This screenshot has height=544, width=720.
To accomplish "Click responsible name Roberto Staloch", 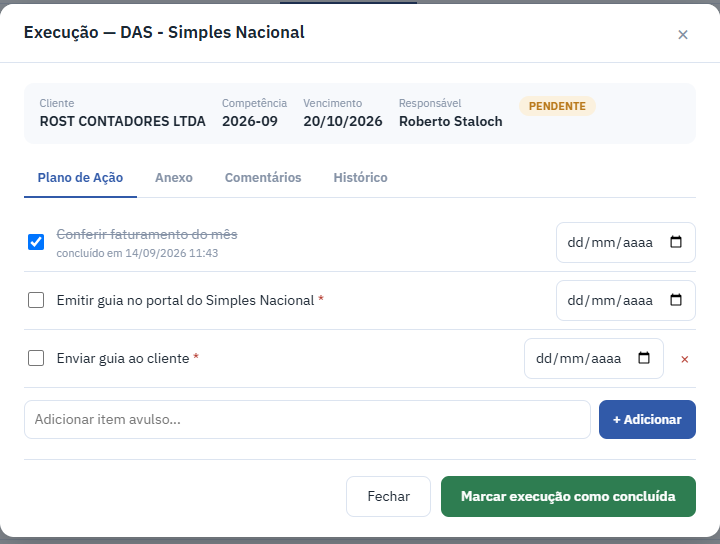I will (x=450, y=121).
